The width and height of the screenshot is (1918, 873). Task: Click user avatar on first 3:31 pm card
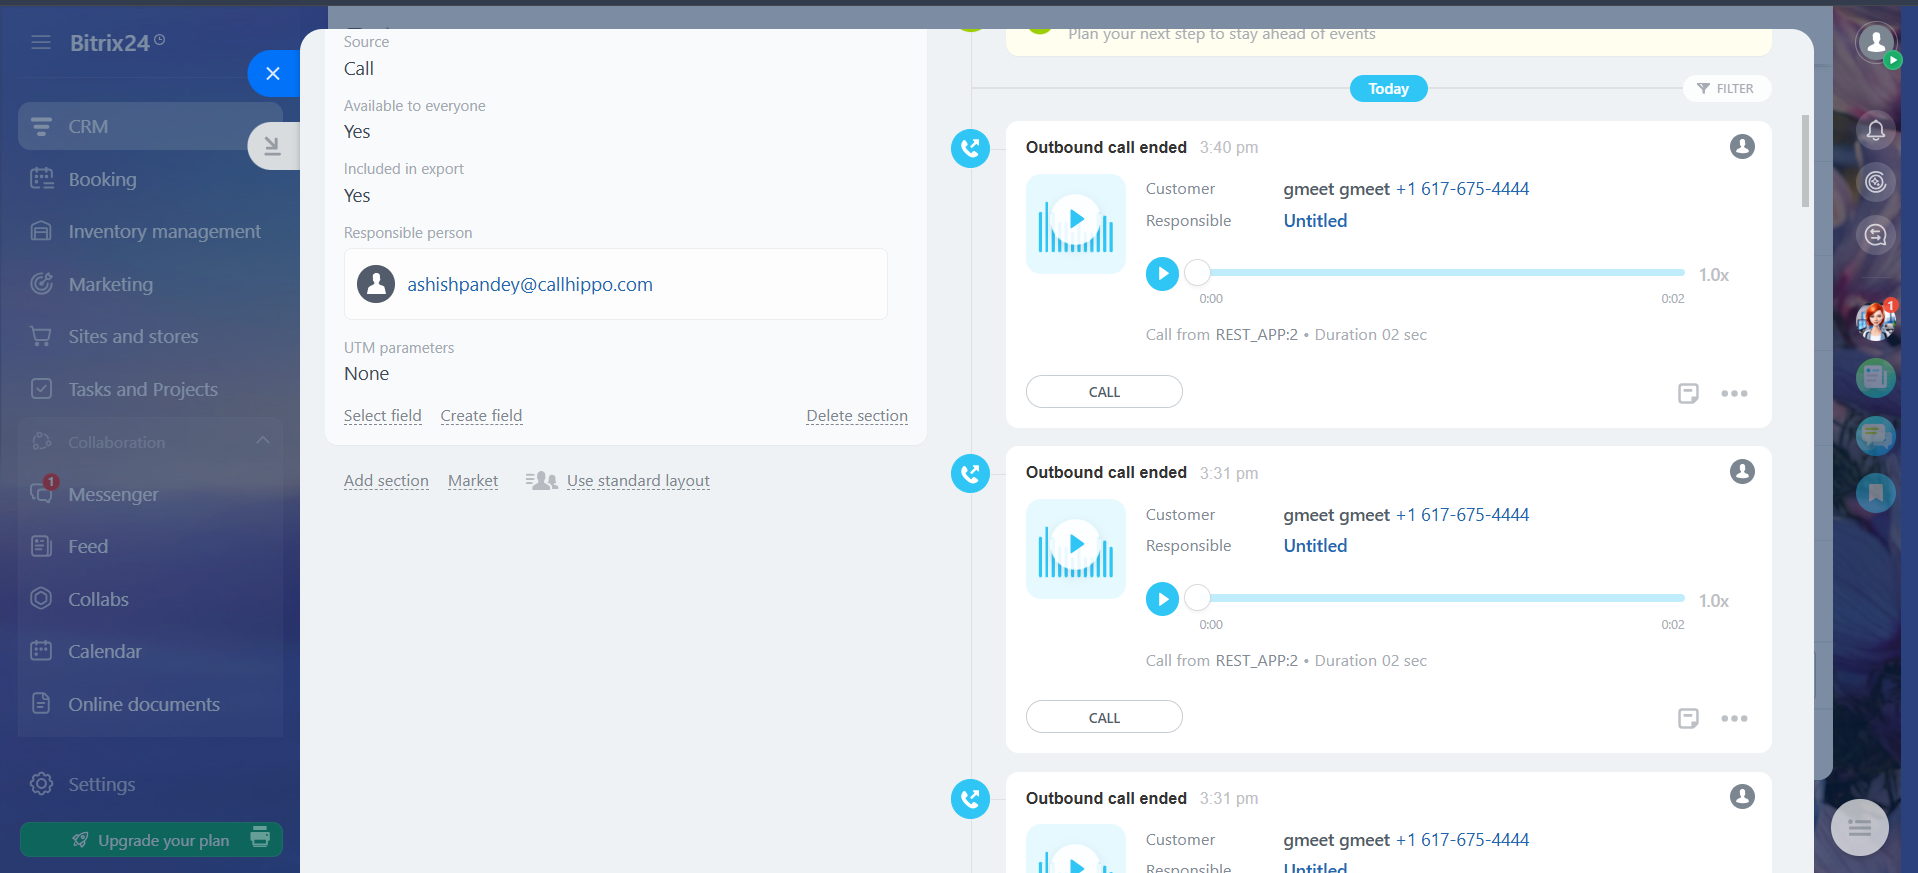click(x=1742, y=472)
